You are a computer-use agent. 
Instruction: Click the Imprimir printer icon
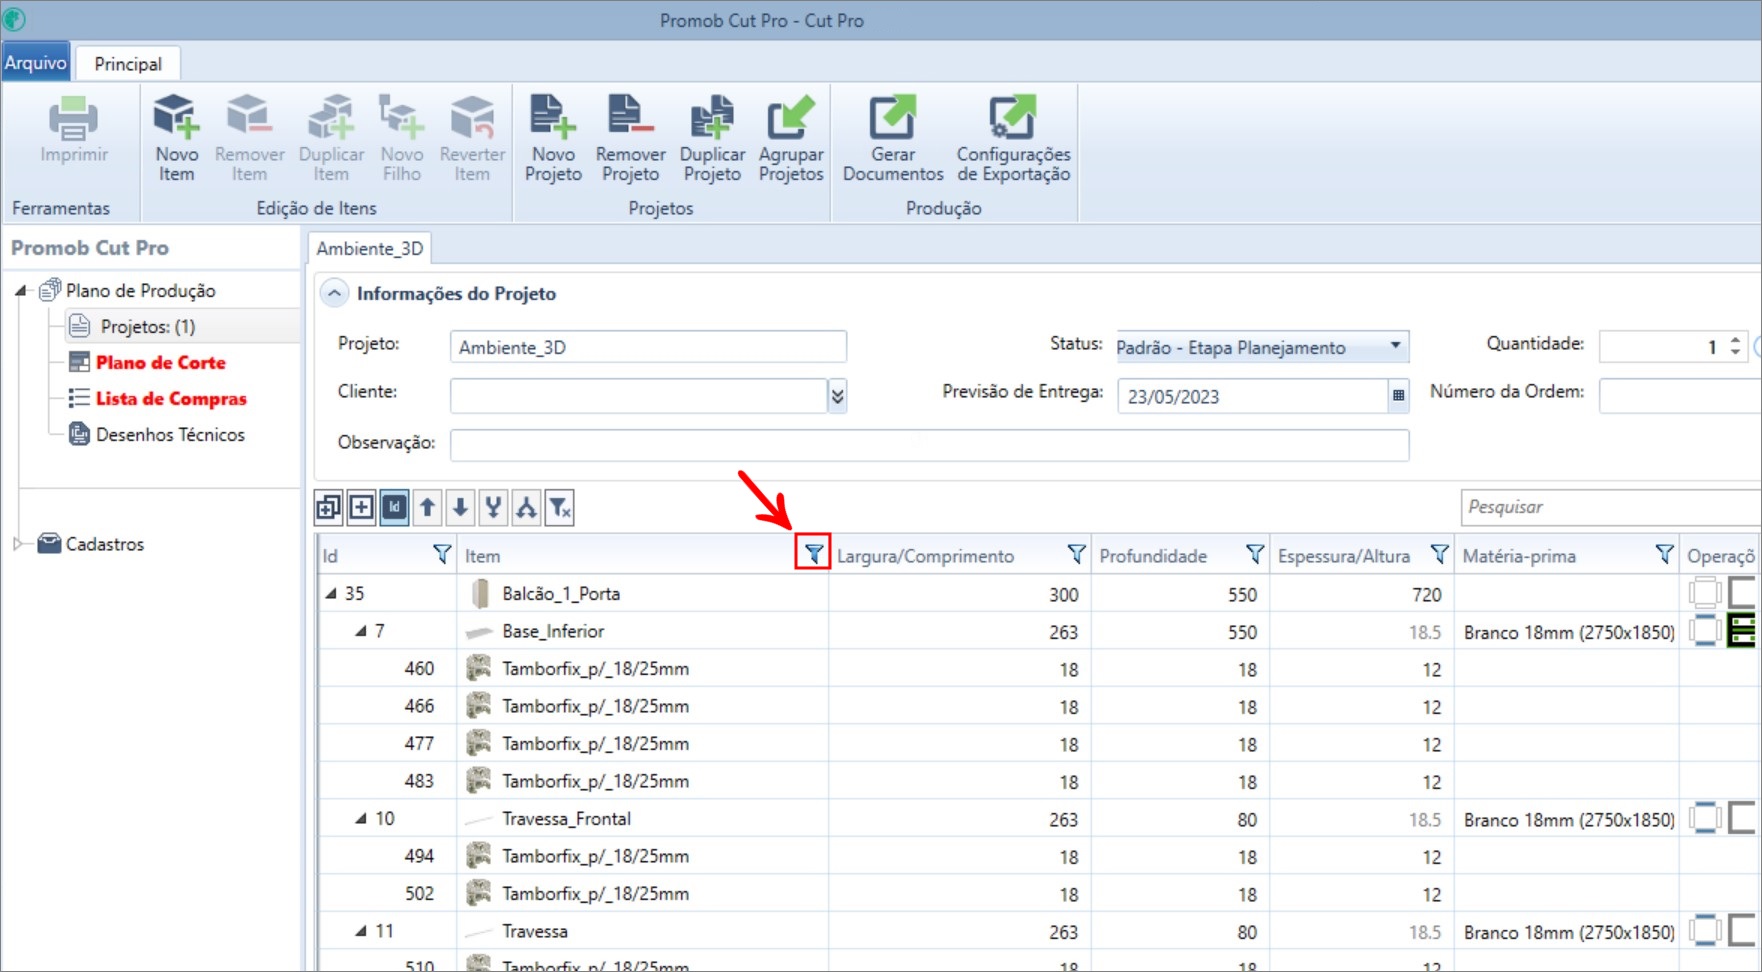coord(74,120)
